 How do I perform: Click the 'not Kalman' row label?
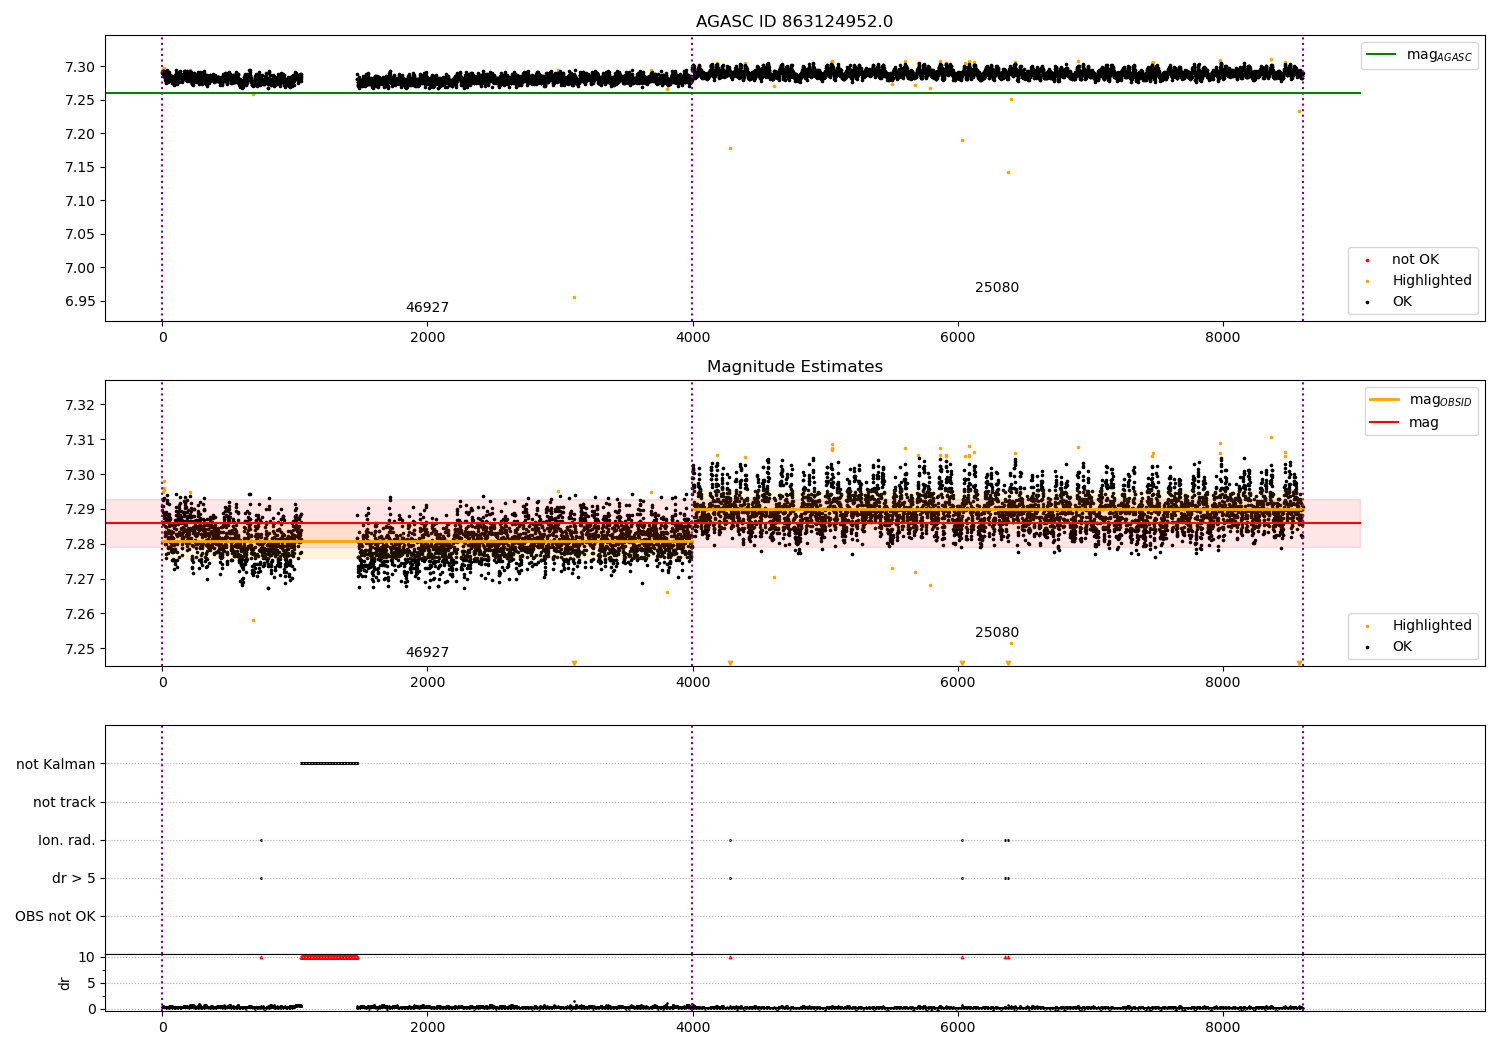tap(56, 765)
